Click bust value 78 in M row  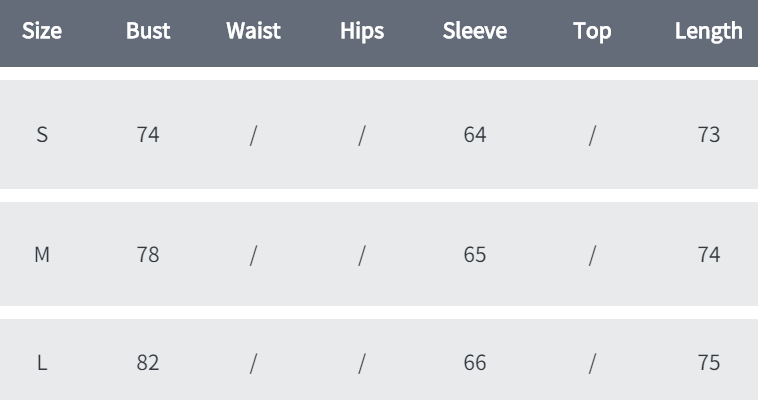point(148,254)
